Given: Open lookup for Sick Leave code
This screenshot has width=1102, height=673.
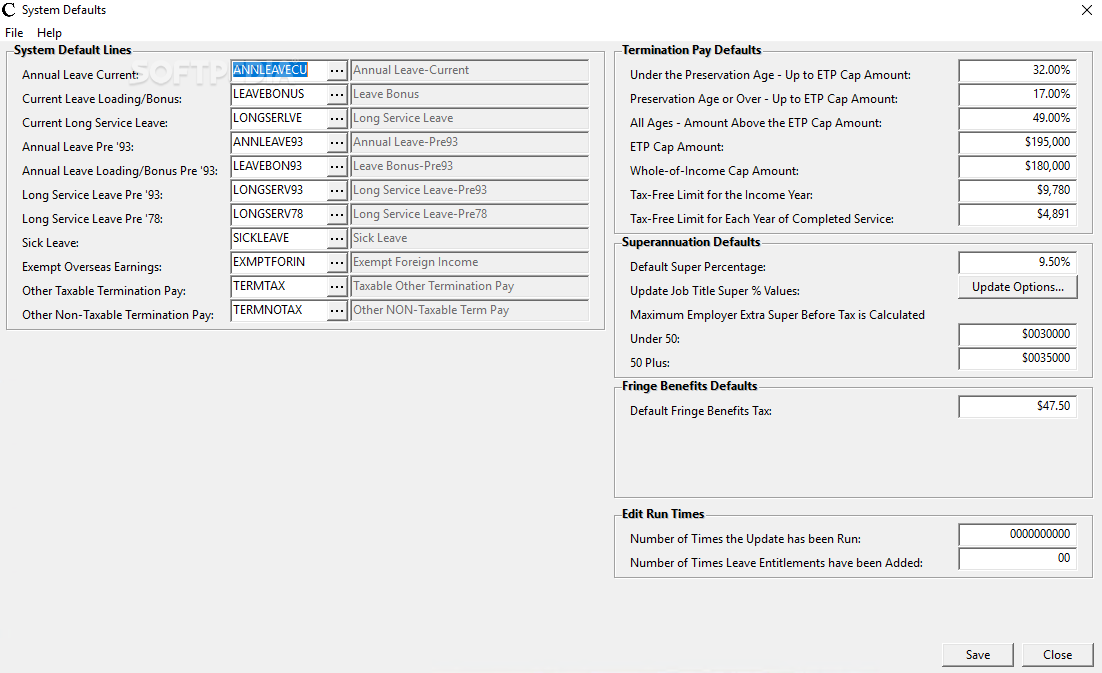Looking at the screenshot, I should point(337,238).
